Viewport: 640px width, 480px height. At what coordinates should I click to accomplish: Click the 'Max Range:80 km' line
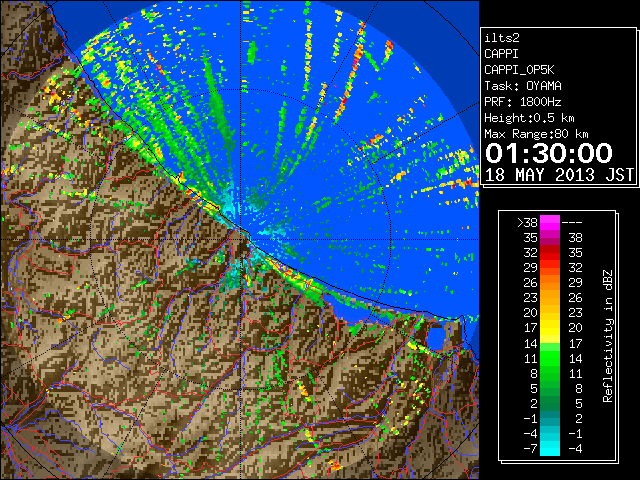tap(536, 134)
